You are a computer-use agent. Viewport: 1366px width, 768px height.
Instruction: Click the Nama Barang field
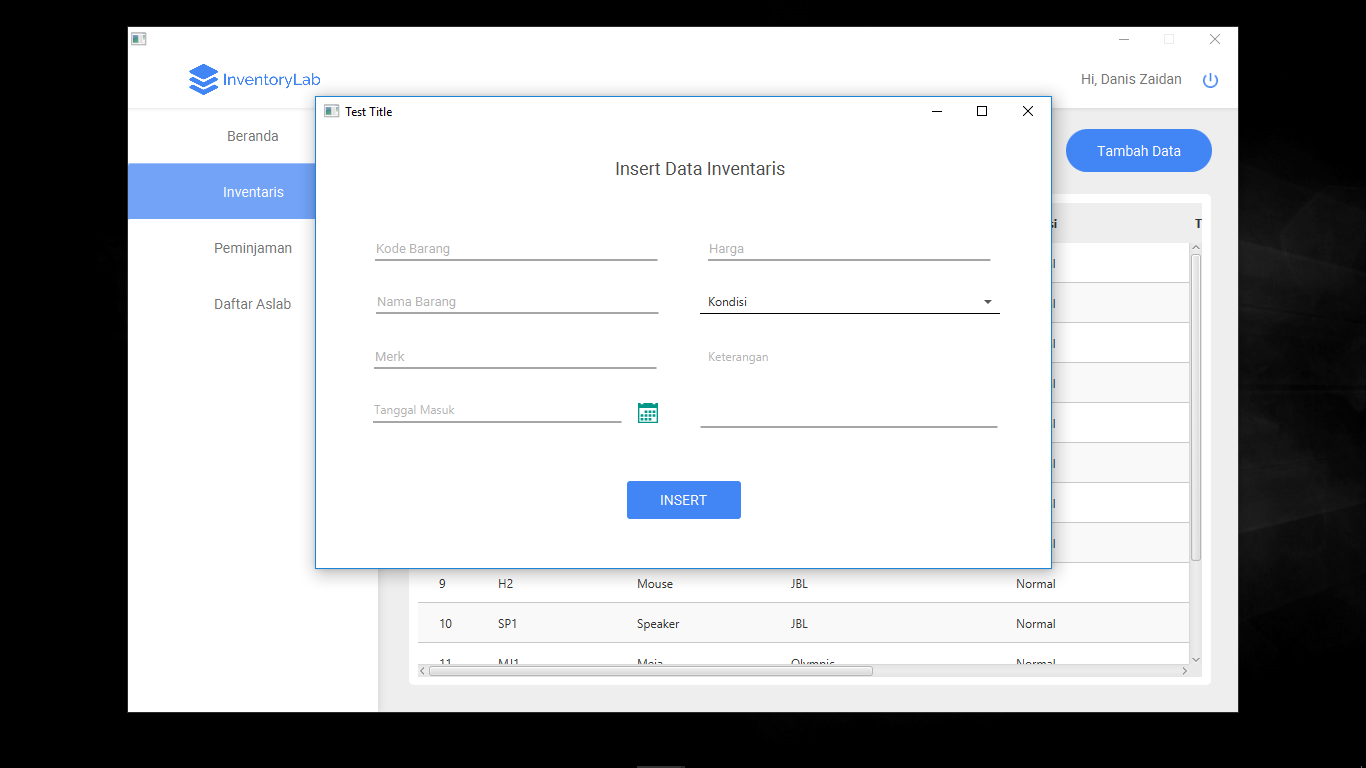(x=515, y=301)
